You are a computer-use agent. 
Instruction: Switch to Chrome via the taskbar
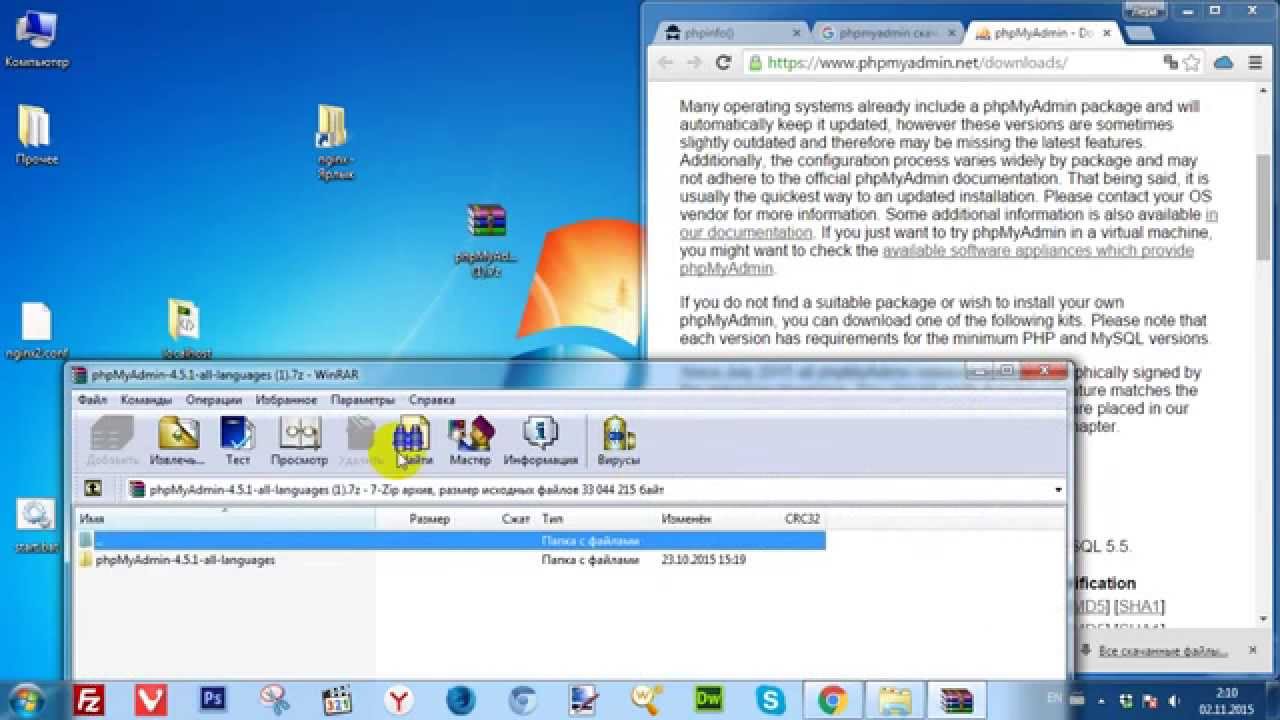click(x=833, y=699)
